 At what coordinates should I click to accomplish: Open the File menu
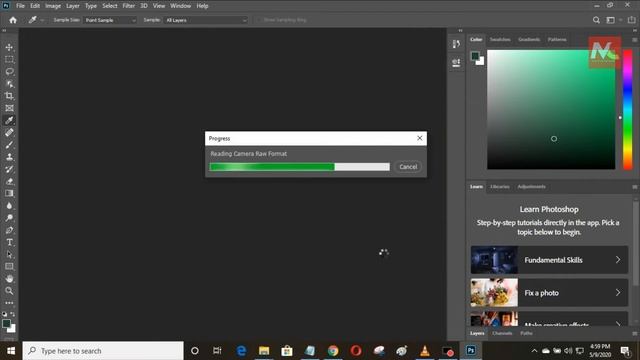[20, 6]
